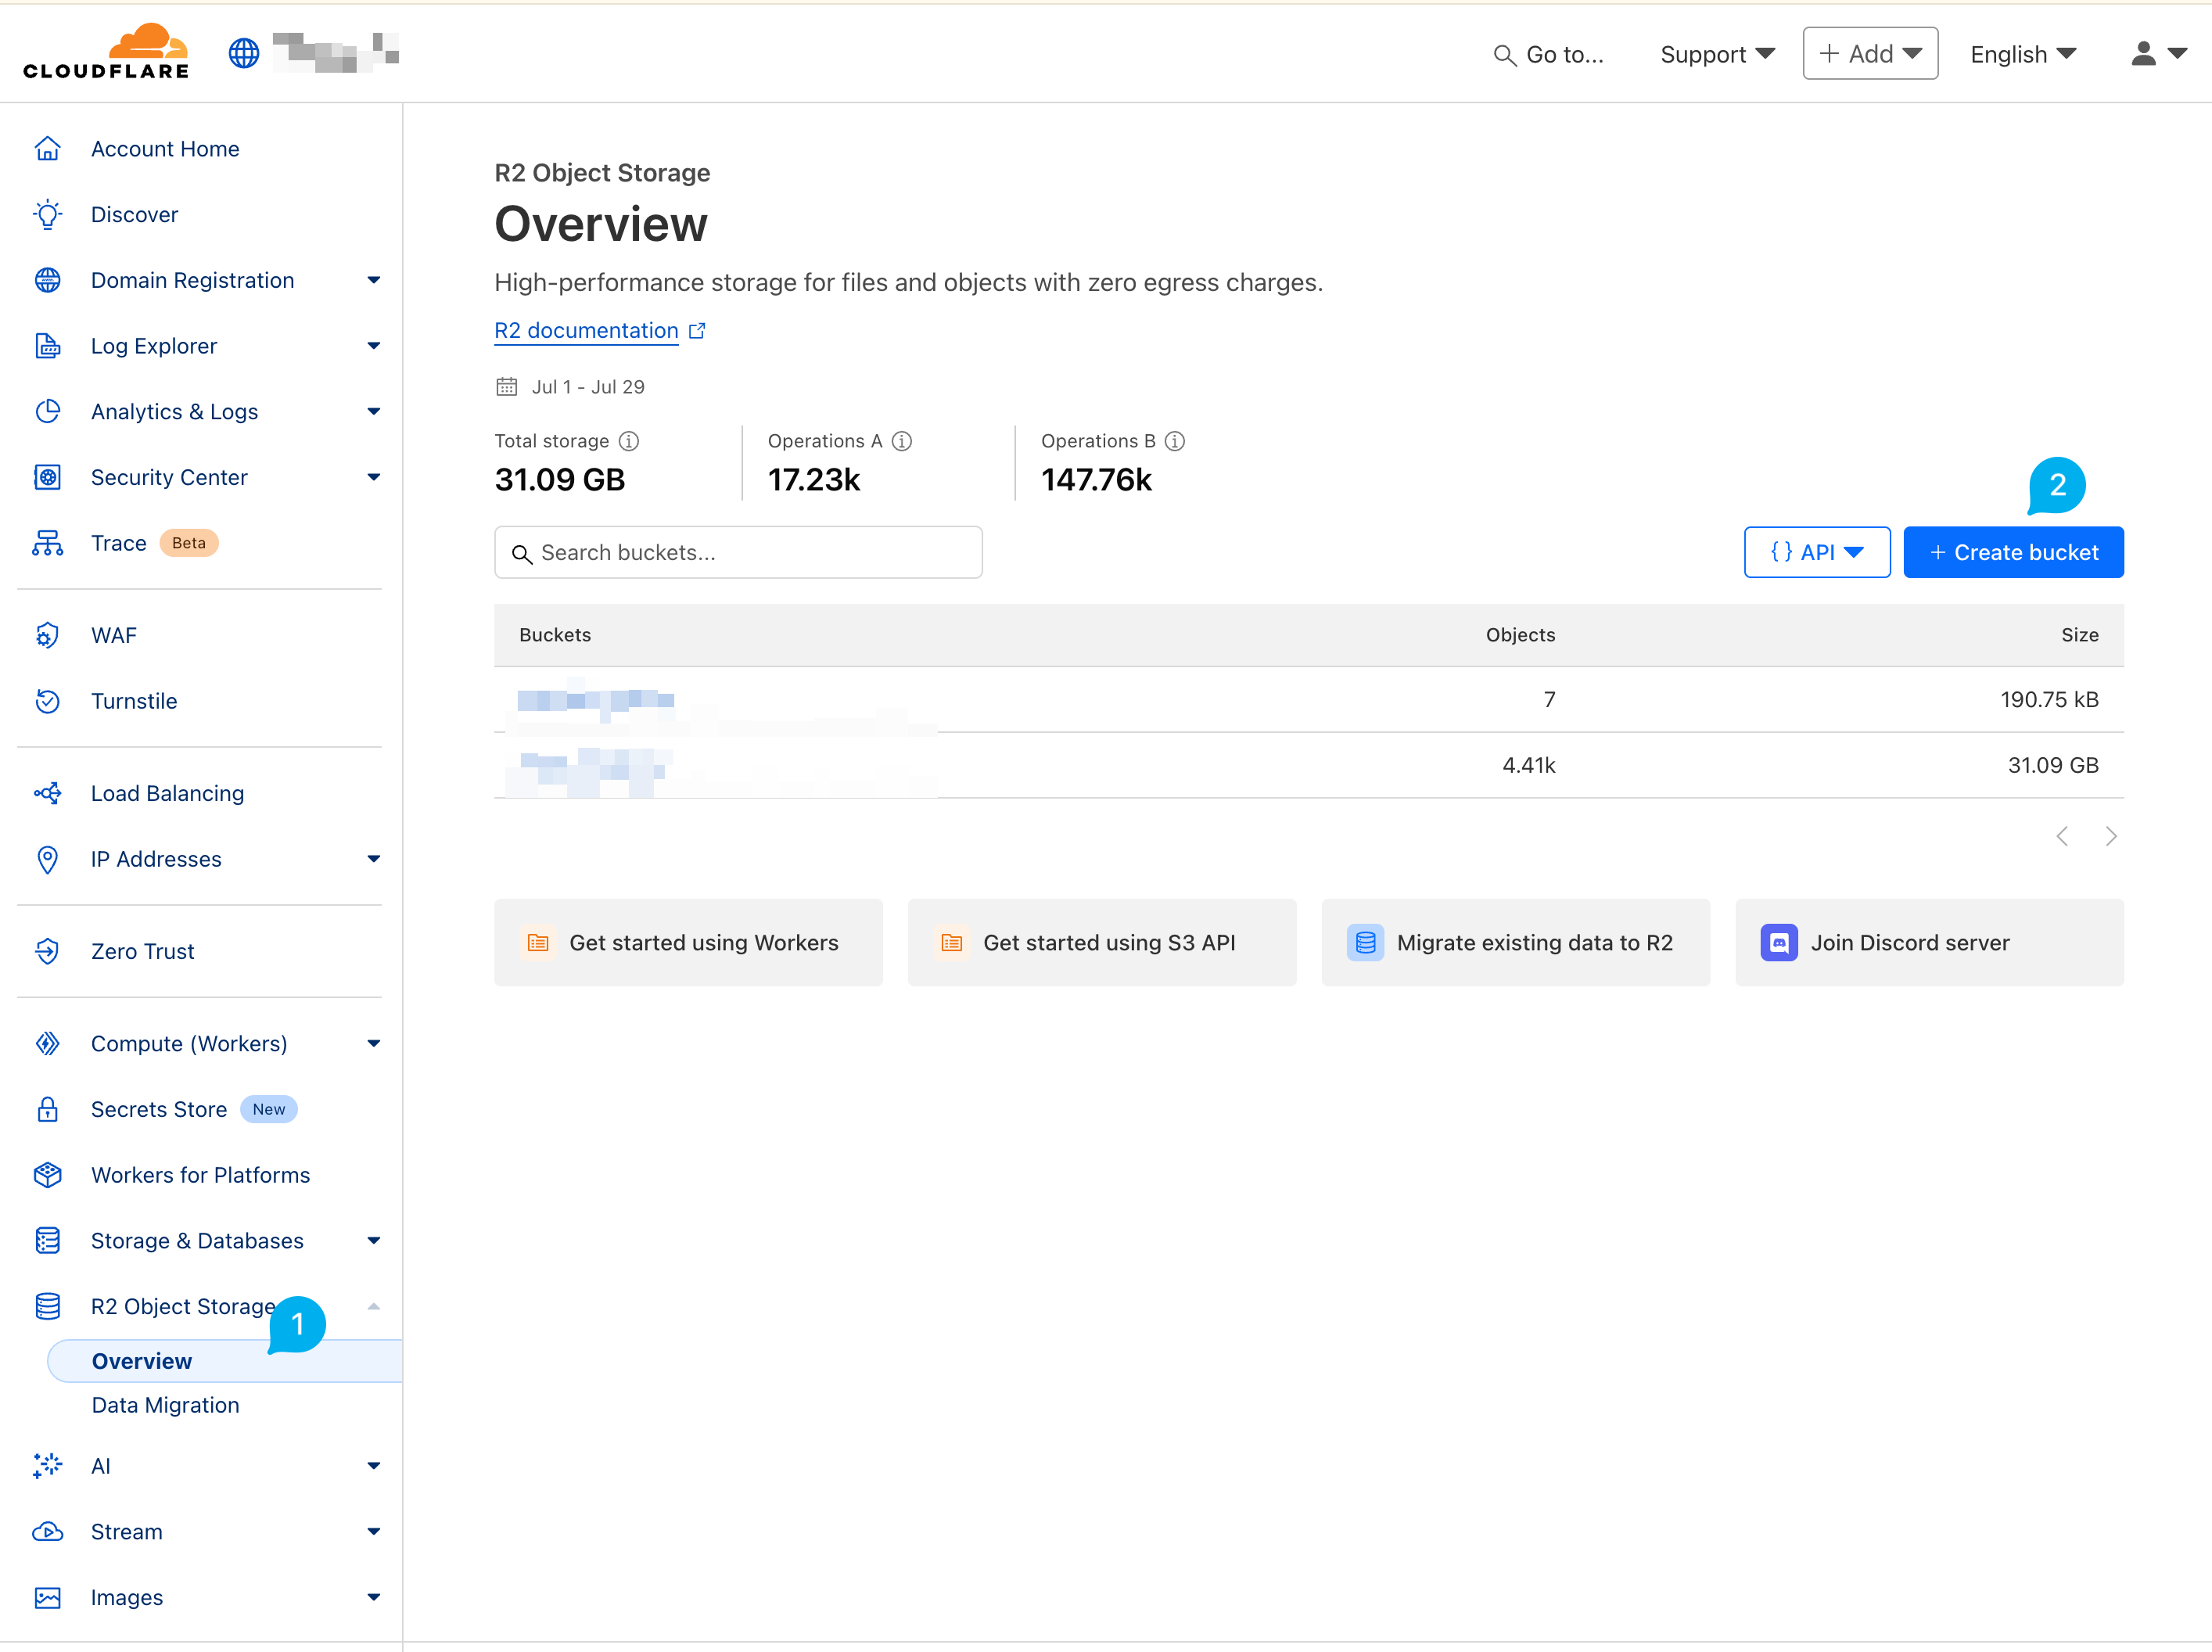Click Get started using Workers card
This screenshot has height=1652, width=2212.
(x=688, y=942)
